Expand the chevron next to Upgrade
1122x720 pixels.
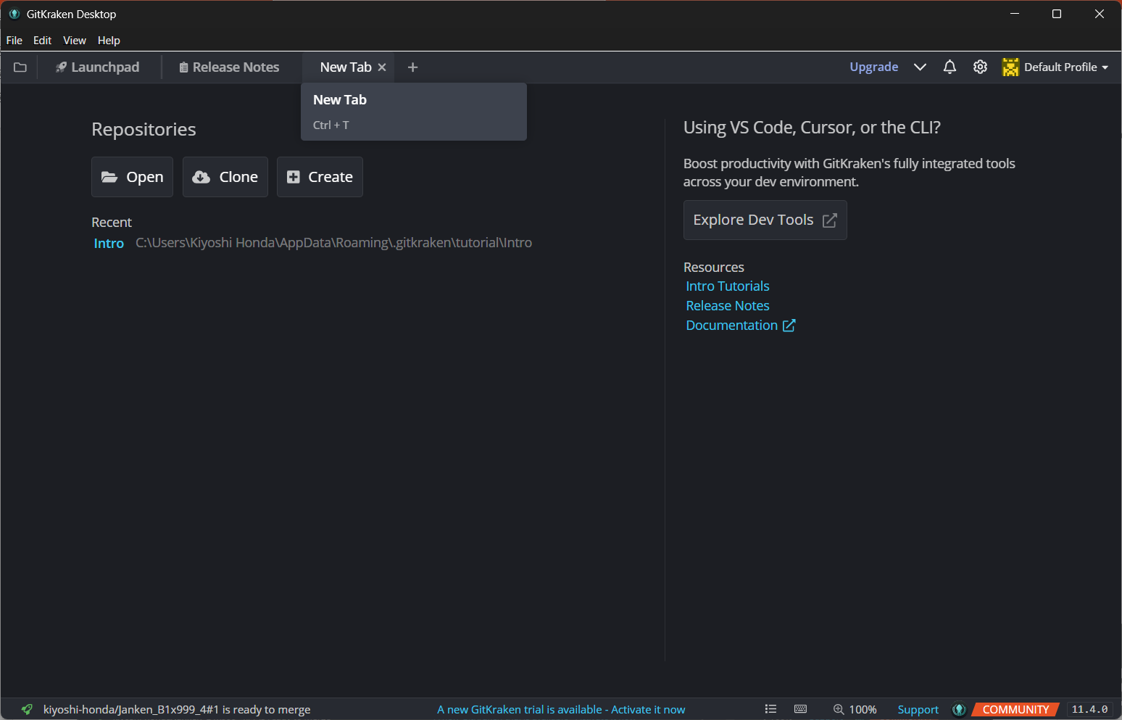pos(919,67)
